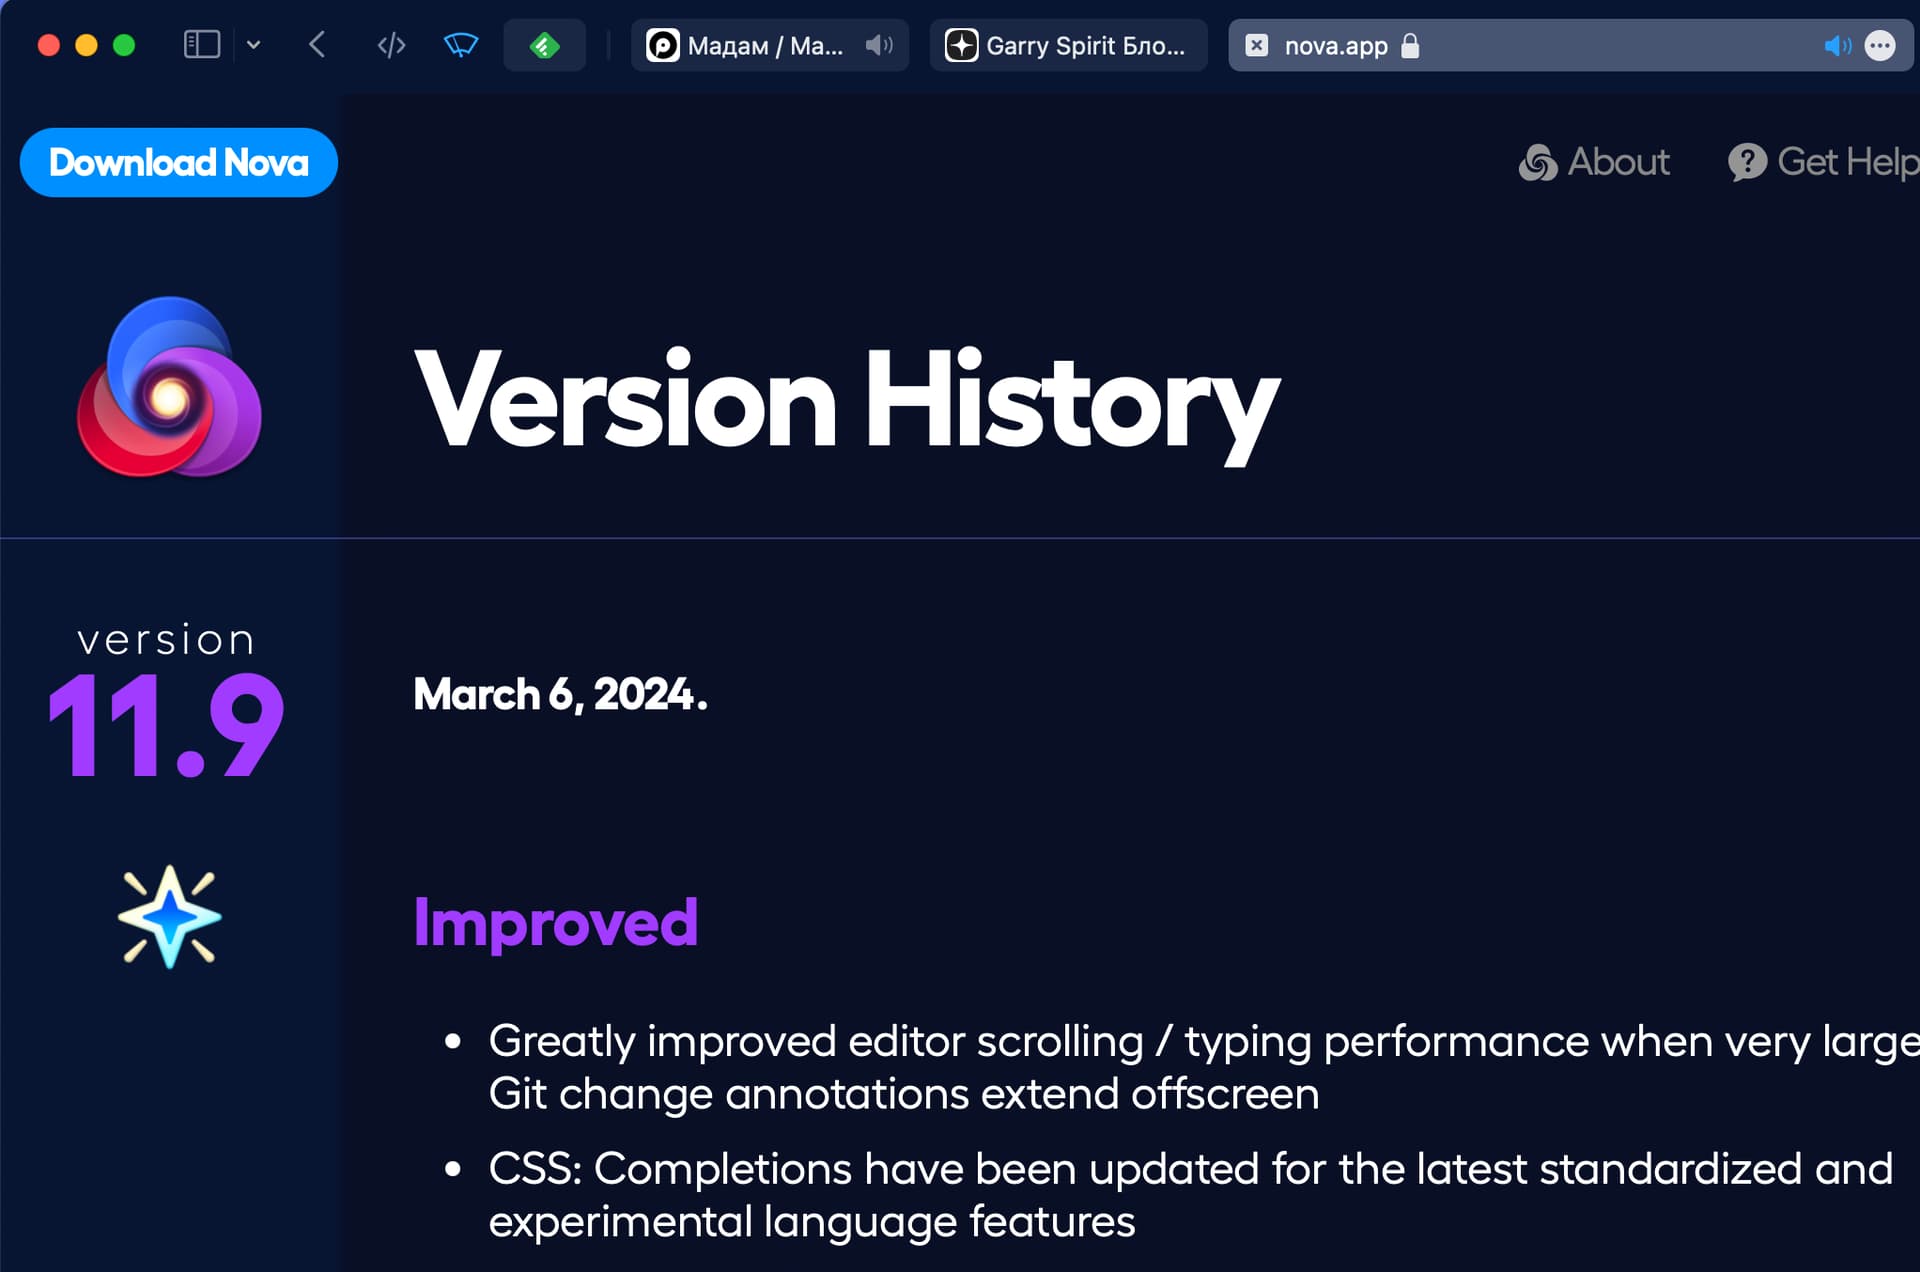Click the lock icon beside nova.app

coord(1410,45)
